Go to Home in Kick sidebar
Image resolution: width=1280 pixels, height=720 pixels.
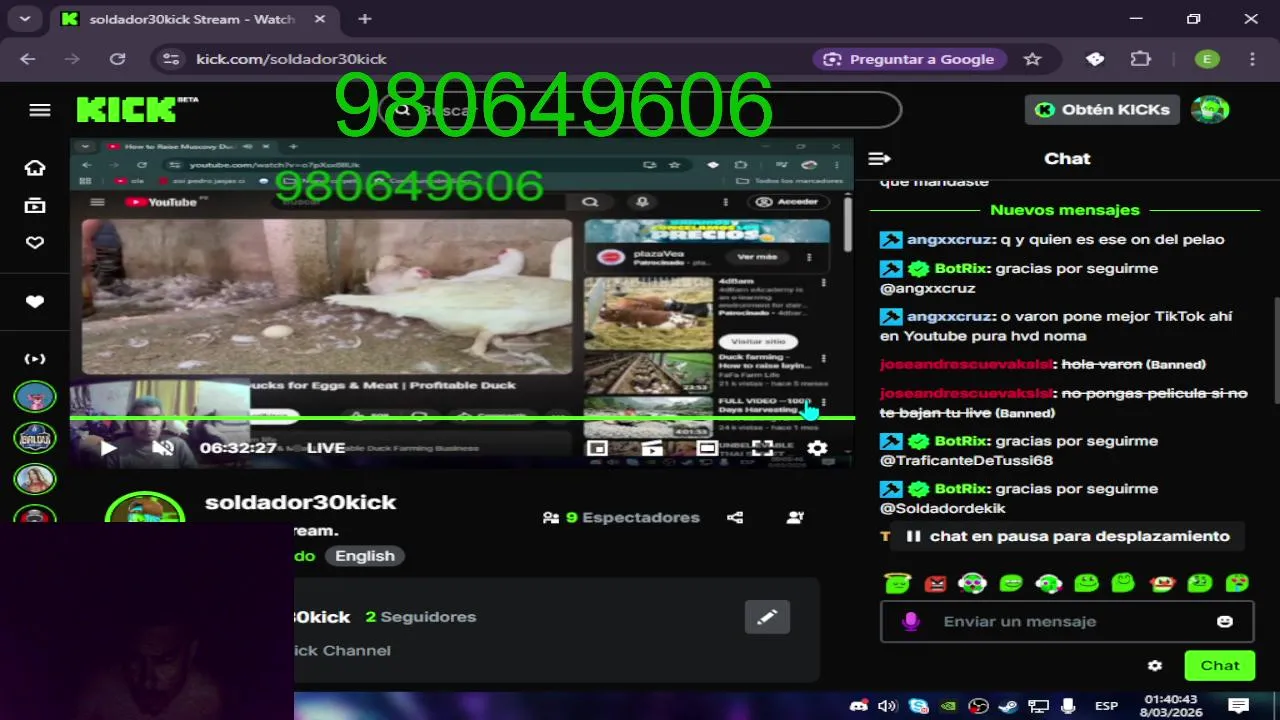click(35, 168)
